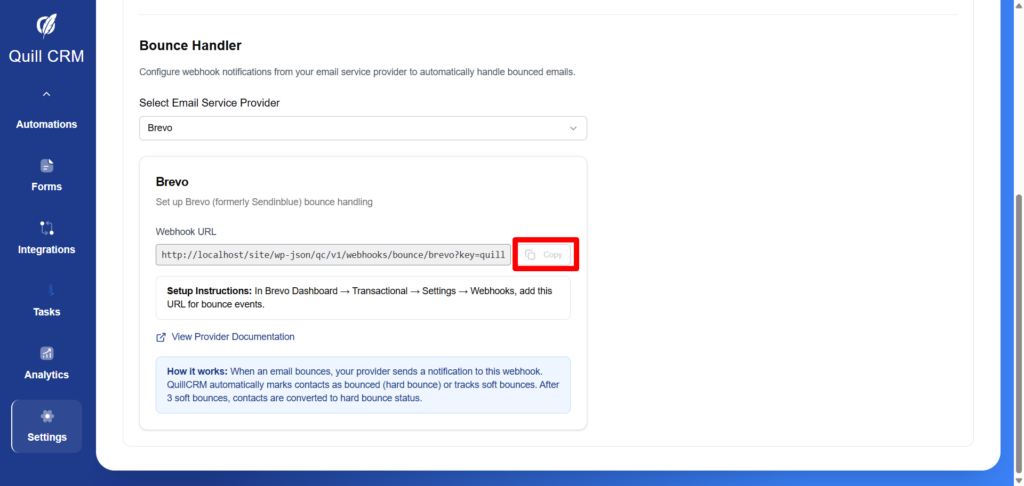Click the external link icon beside documentation
Screen dimensions: 1024x486
click(x=161, y=337)
